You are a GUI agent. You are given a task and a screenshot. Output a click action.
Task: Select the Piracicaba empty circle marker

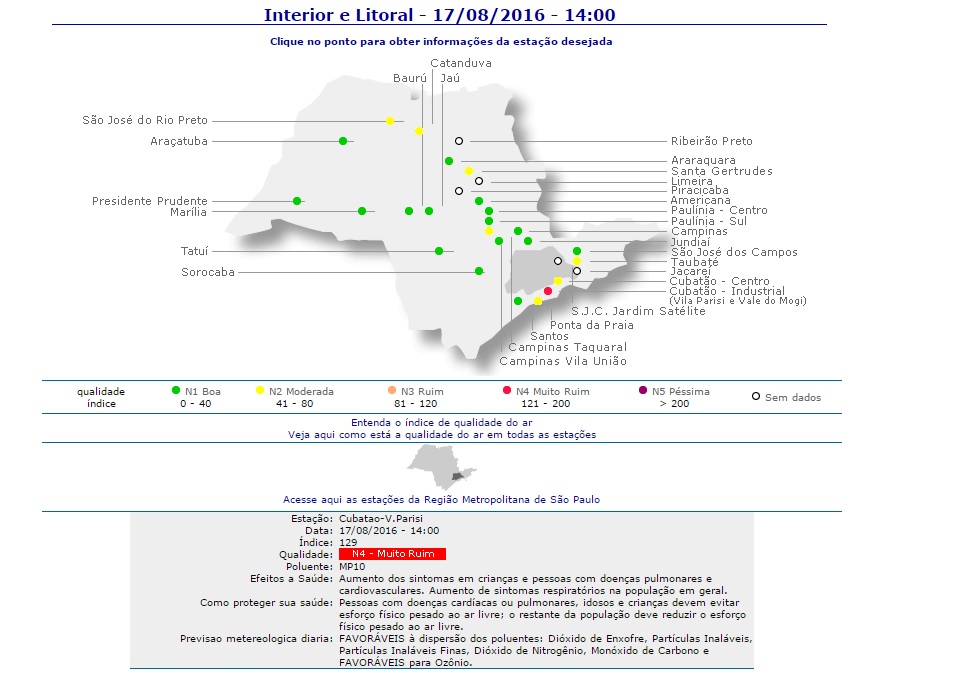click(459, 191)
